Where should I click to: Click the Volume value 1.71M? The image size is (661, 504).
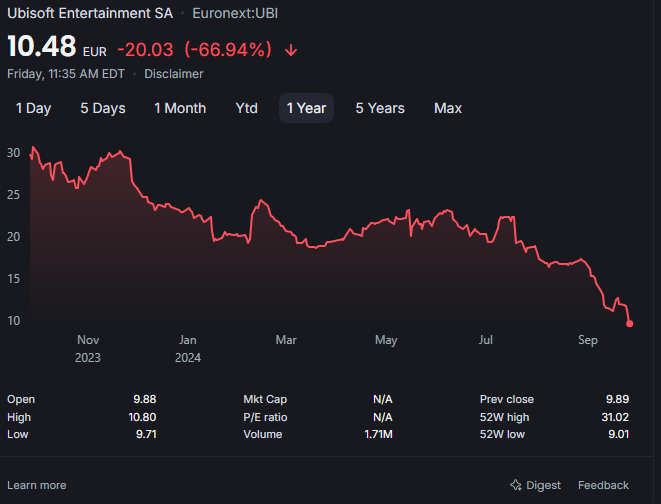click(378, 434)
